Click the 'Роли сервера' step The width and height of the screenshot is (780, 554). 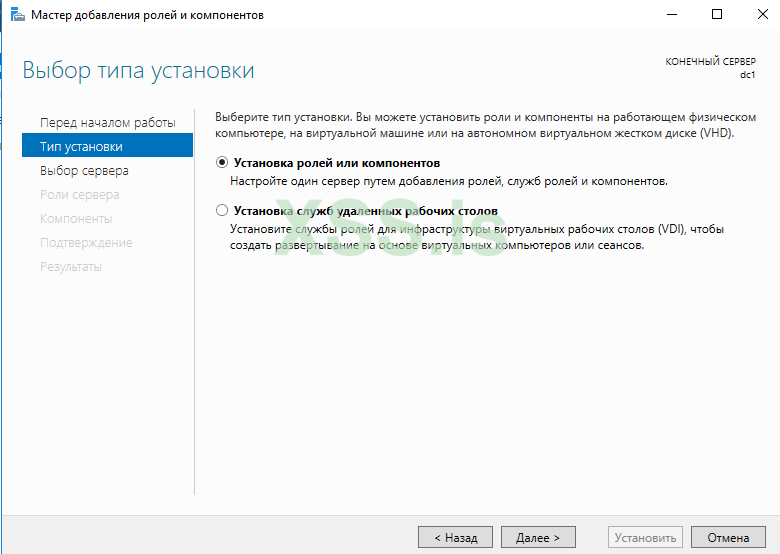coord(79,194)
